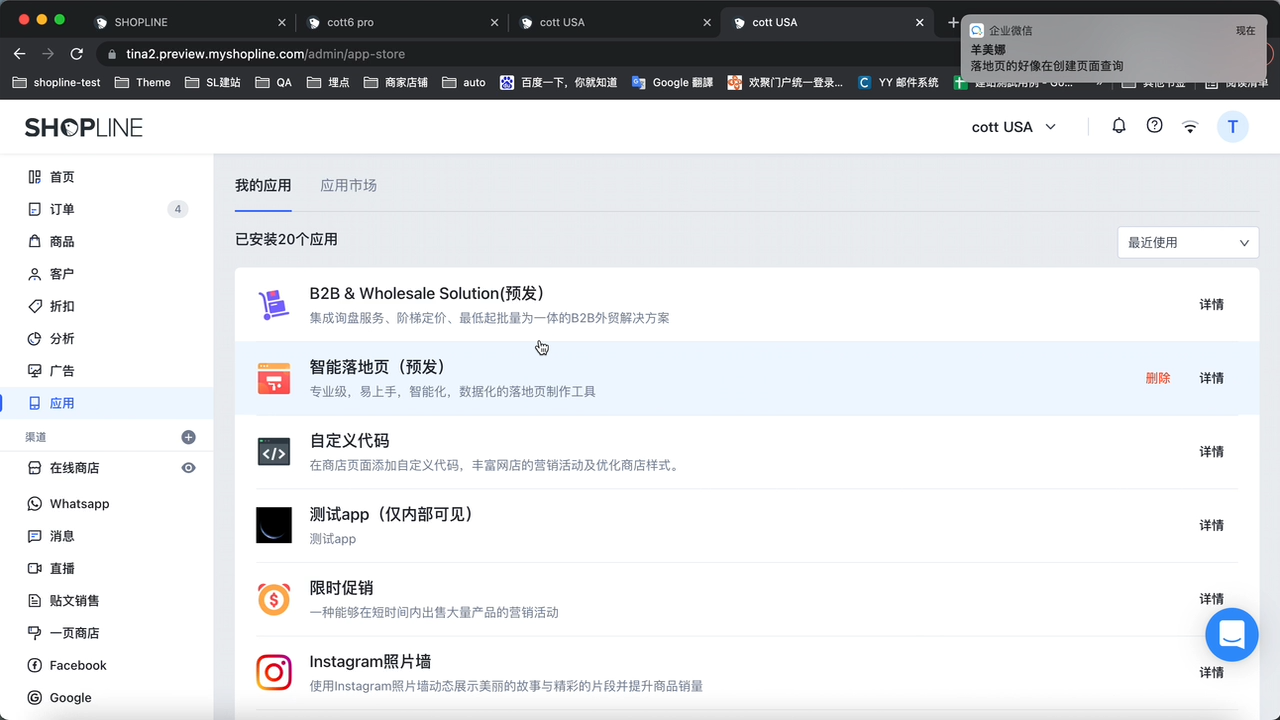Toggle the 在线商店 eye preview icon
This screenshot has height=720, width=1280.
pyautogui.click(x=188, y=468)
